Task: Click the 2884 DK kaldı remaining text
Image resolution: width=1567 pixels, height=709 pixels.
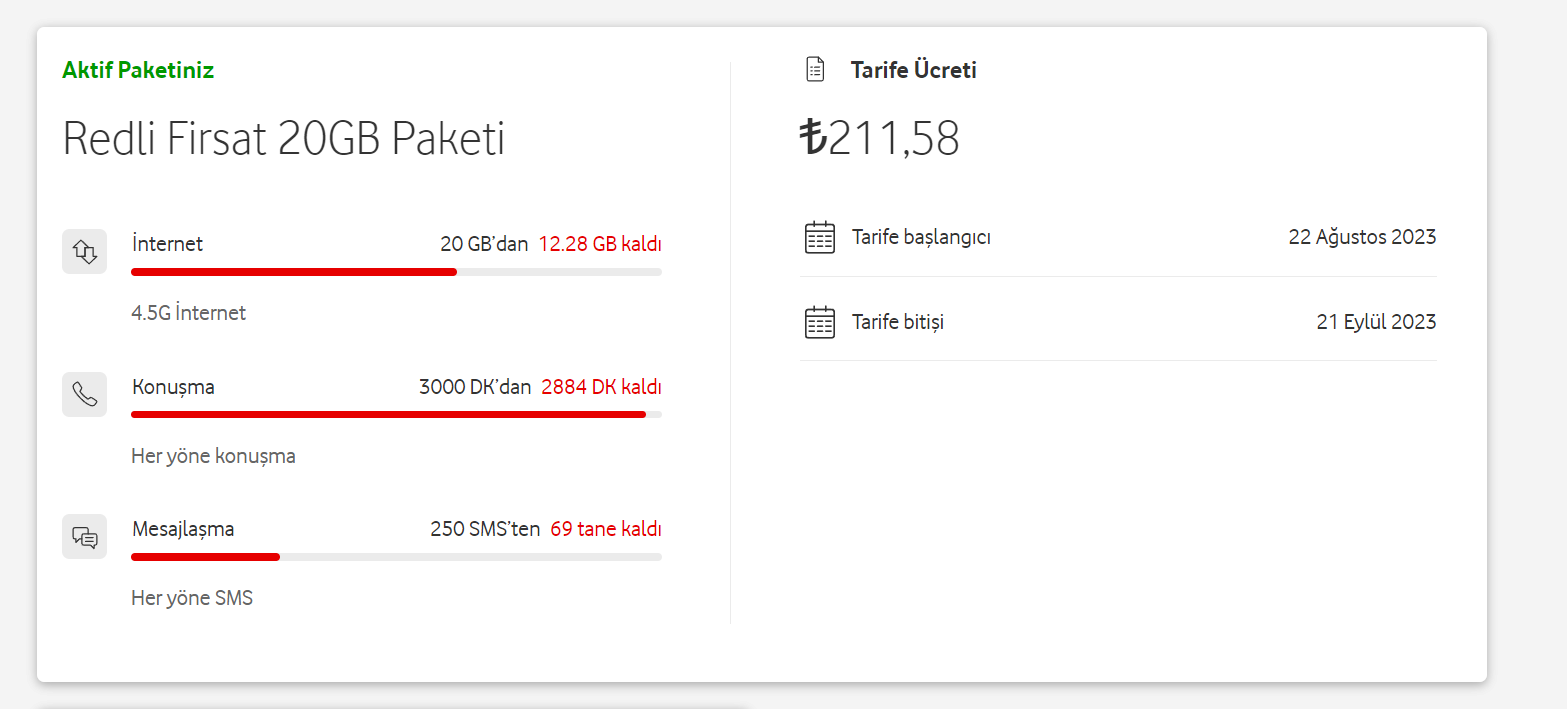Action: 601,387
